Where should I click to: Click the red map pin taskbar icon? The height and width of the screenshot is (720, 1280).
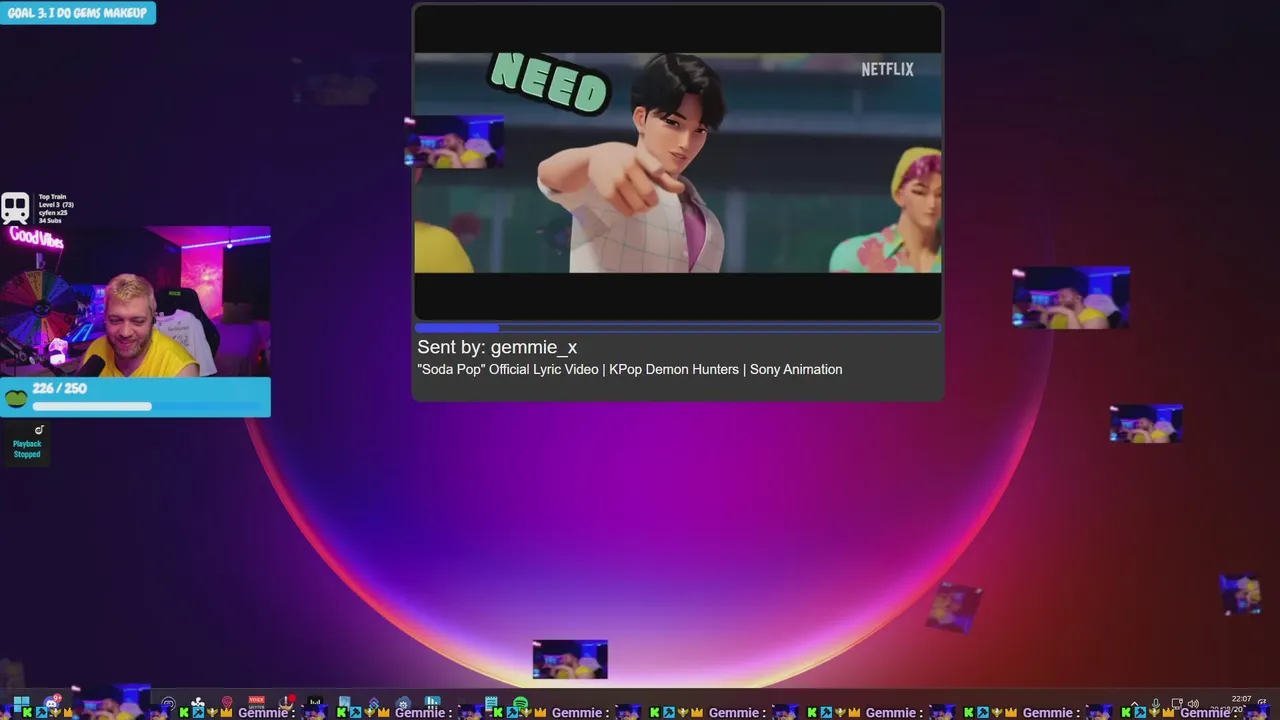tap(227, 702)
